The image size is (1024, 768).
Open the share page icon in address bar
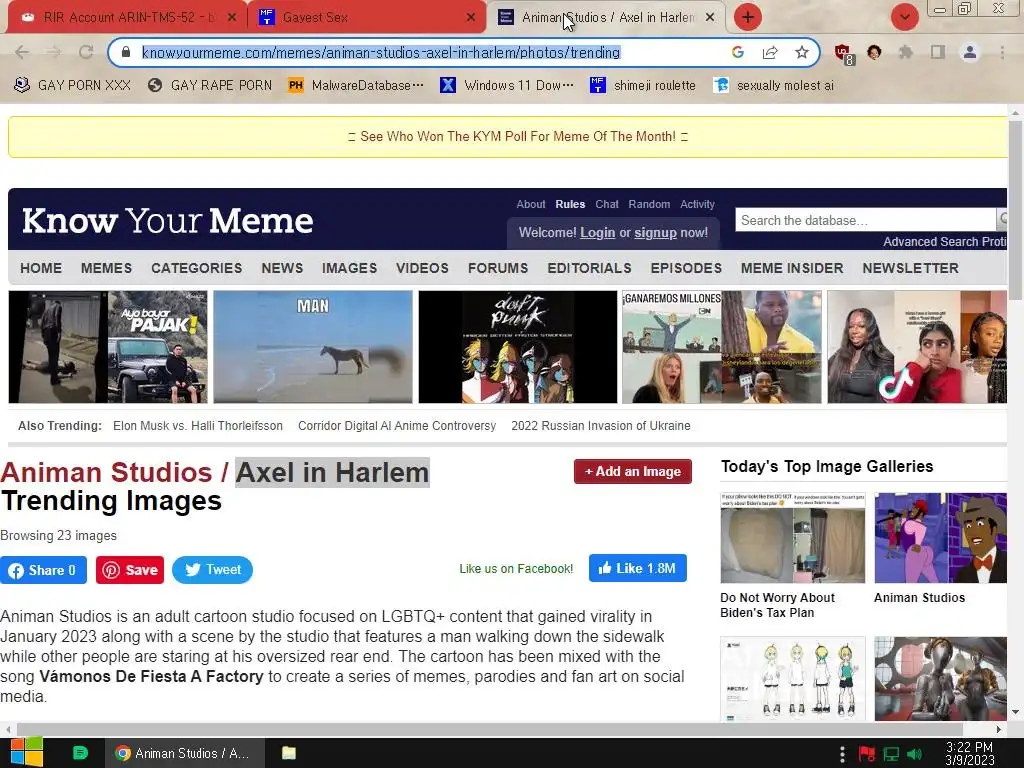[x=770, y=52]
